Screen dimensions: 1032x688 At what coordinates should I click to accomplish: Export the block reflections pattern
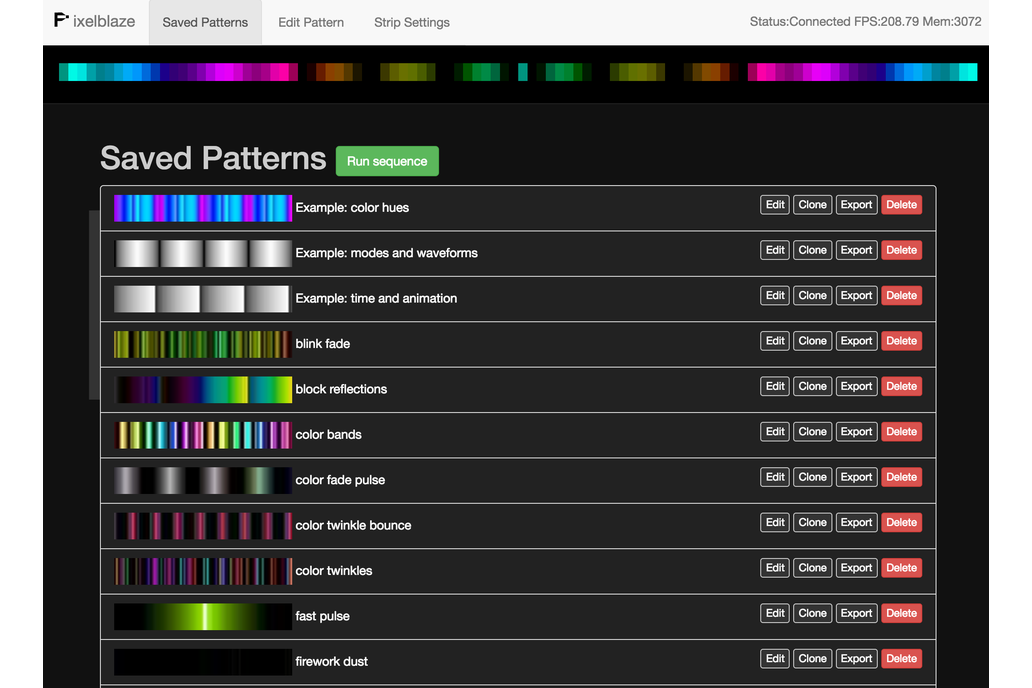856,386
